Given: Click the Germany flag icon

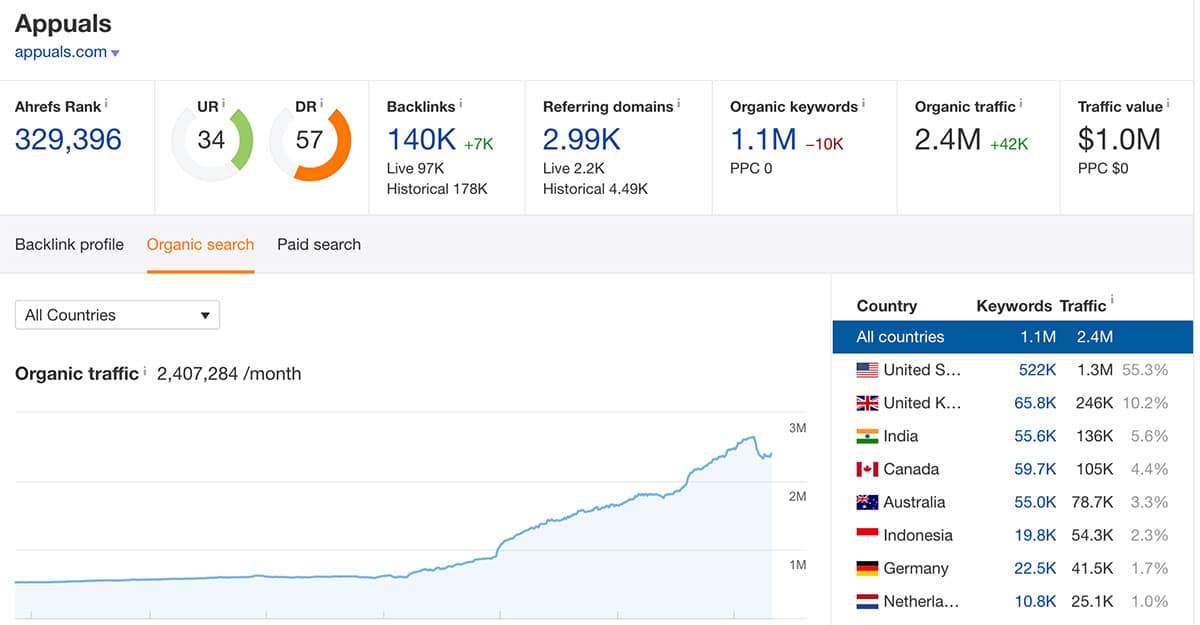Looking at the screenshot, I should 867,568.
